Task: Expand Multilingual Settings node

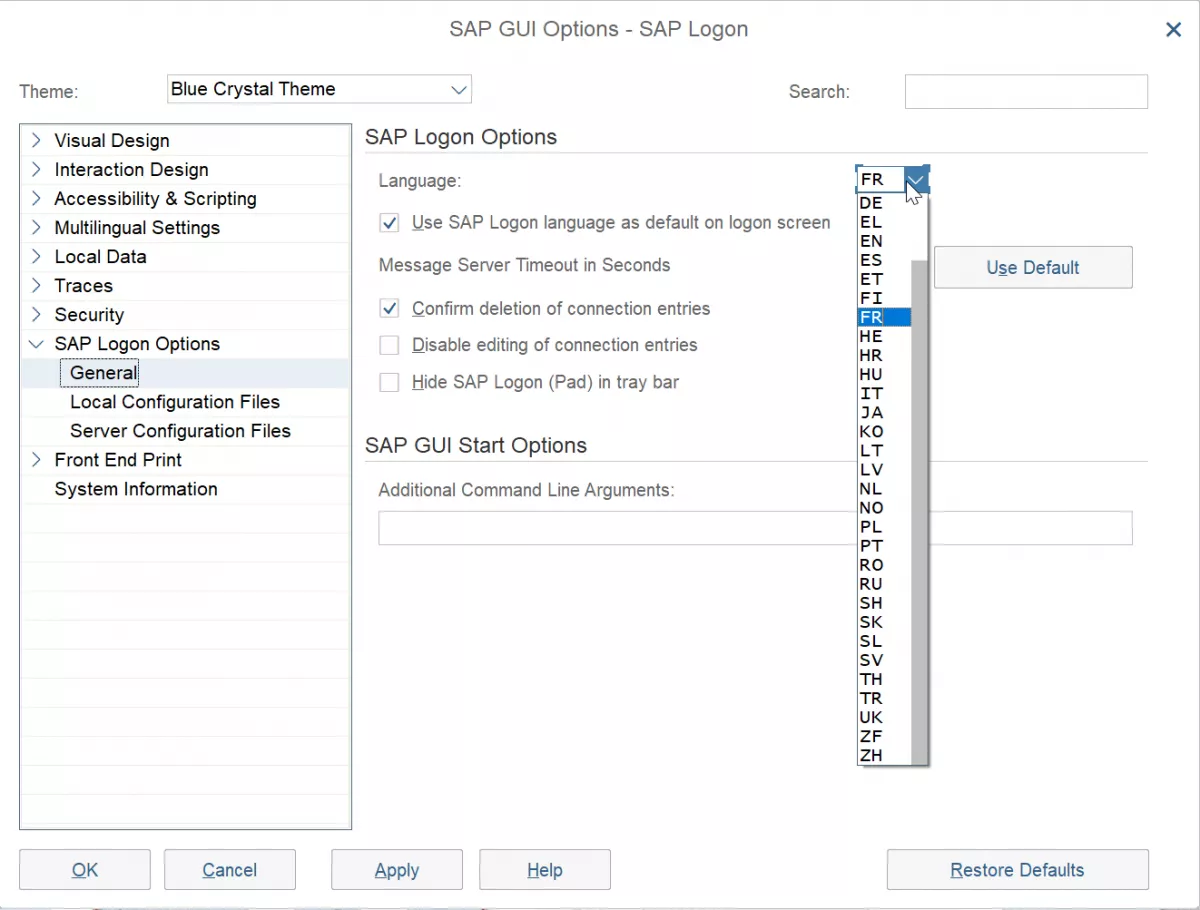Action: 37,228
